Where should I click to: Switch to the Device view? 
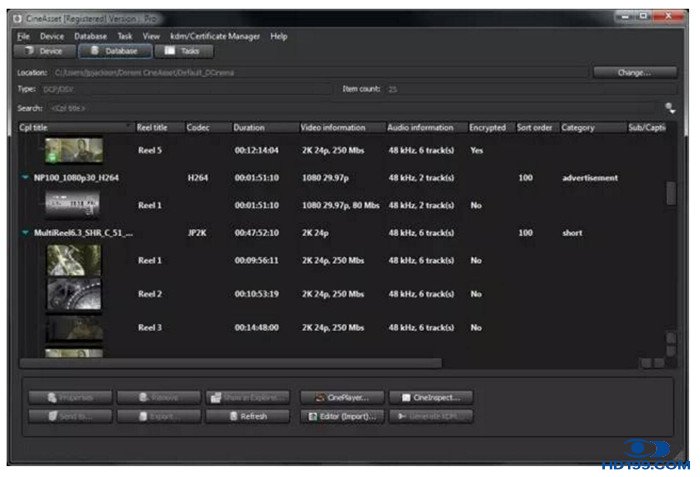click(x=43, y=50)
